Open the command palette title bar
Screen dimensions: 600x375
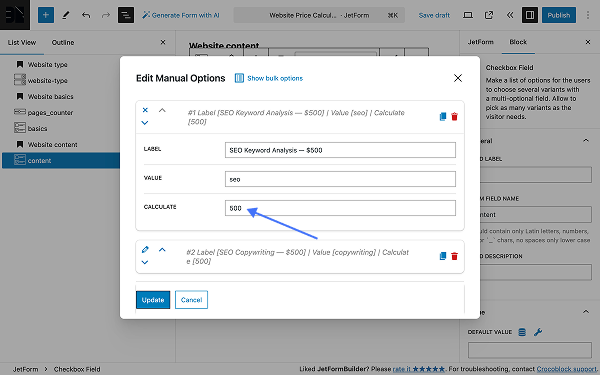coord(319,15)
